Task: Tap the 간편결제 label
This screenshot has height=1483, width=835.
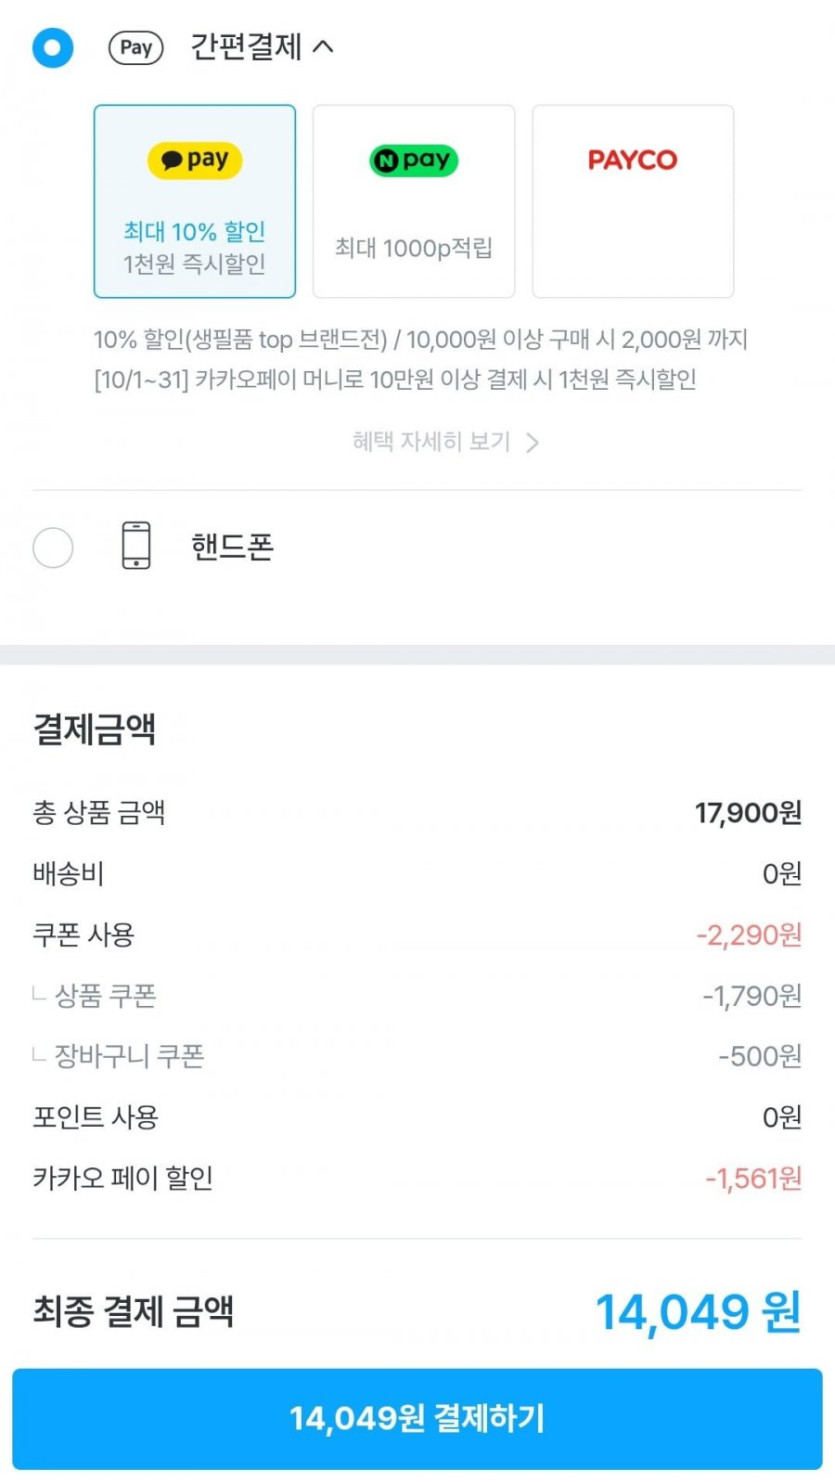Action: coord(246,47)
